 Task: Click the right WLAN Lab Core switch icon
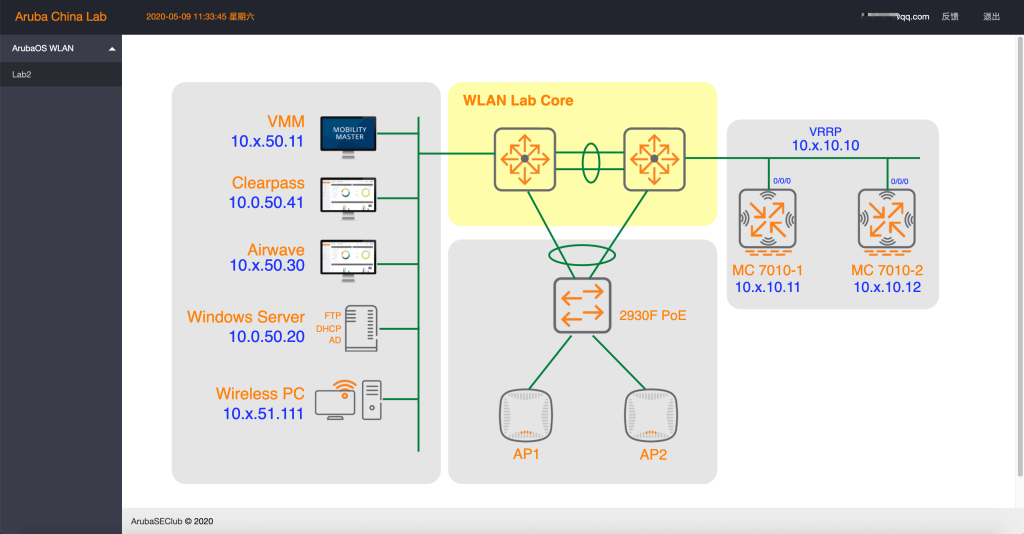tap(654, 159)
